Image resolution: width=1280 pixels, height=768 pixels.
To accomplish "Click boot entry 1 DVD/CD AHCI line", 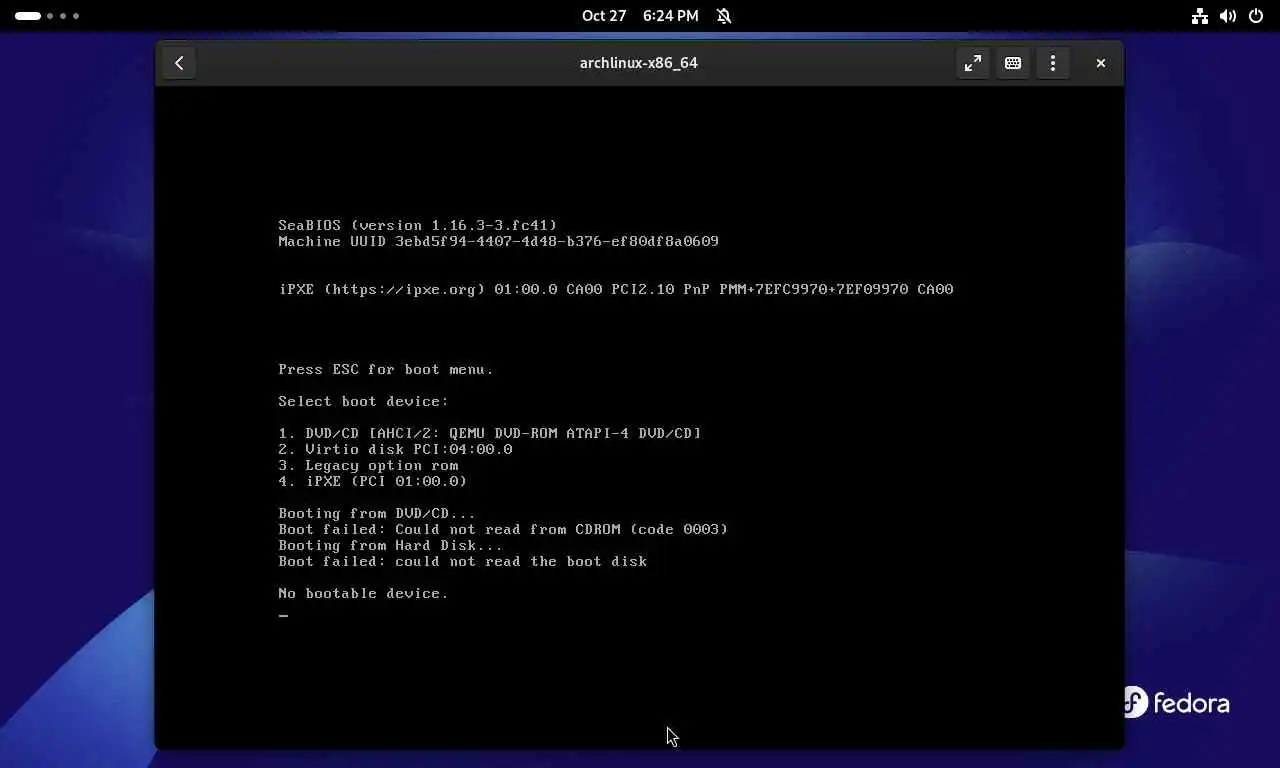I will 490,433.
